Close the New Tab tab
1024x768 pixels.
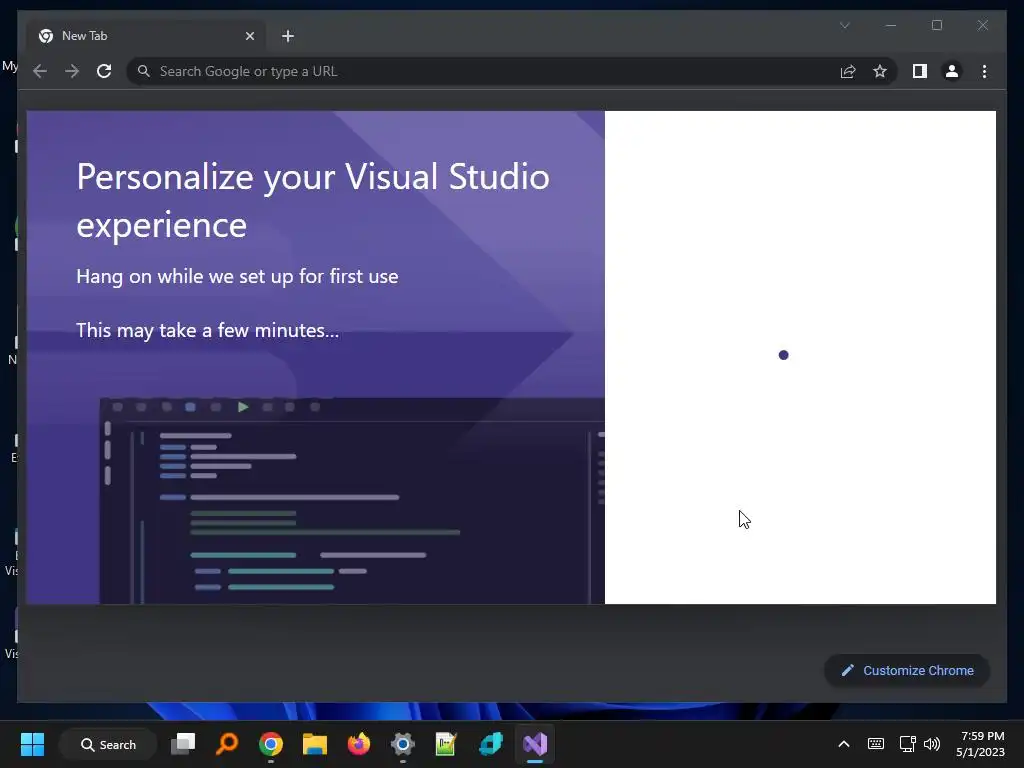pos(249,36)
